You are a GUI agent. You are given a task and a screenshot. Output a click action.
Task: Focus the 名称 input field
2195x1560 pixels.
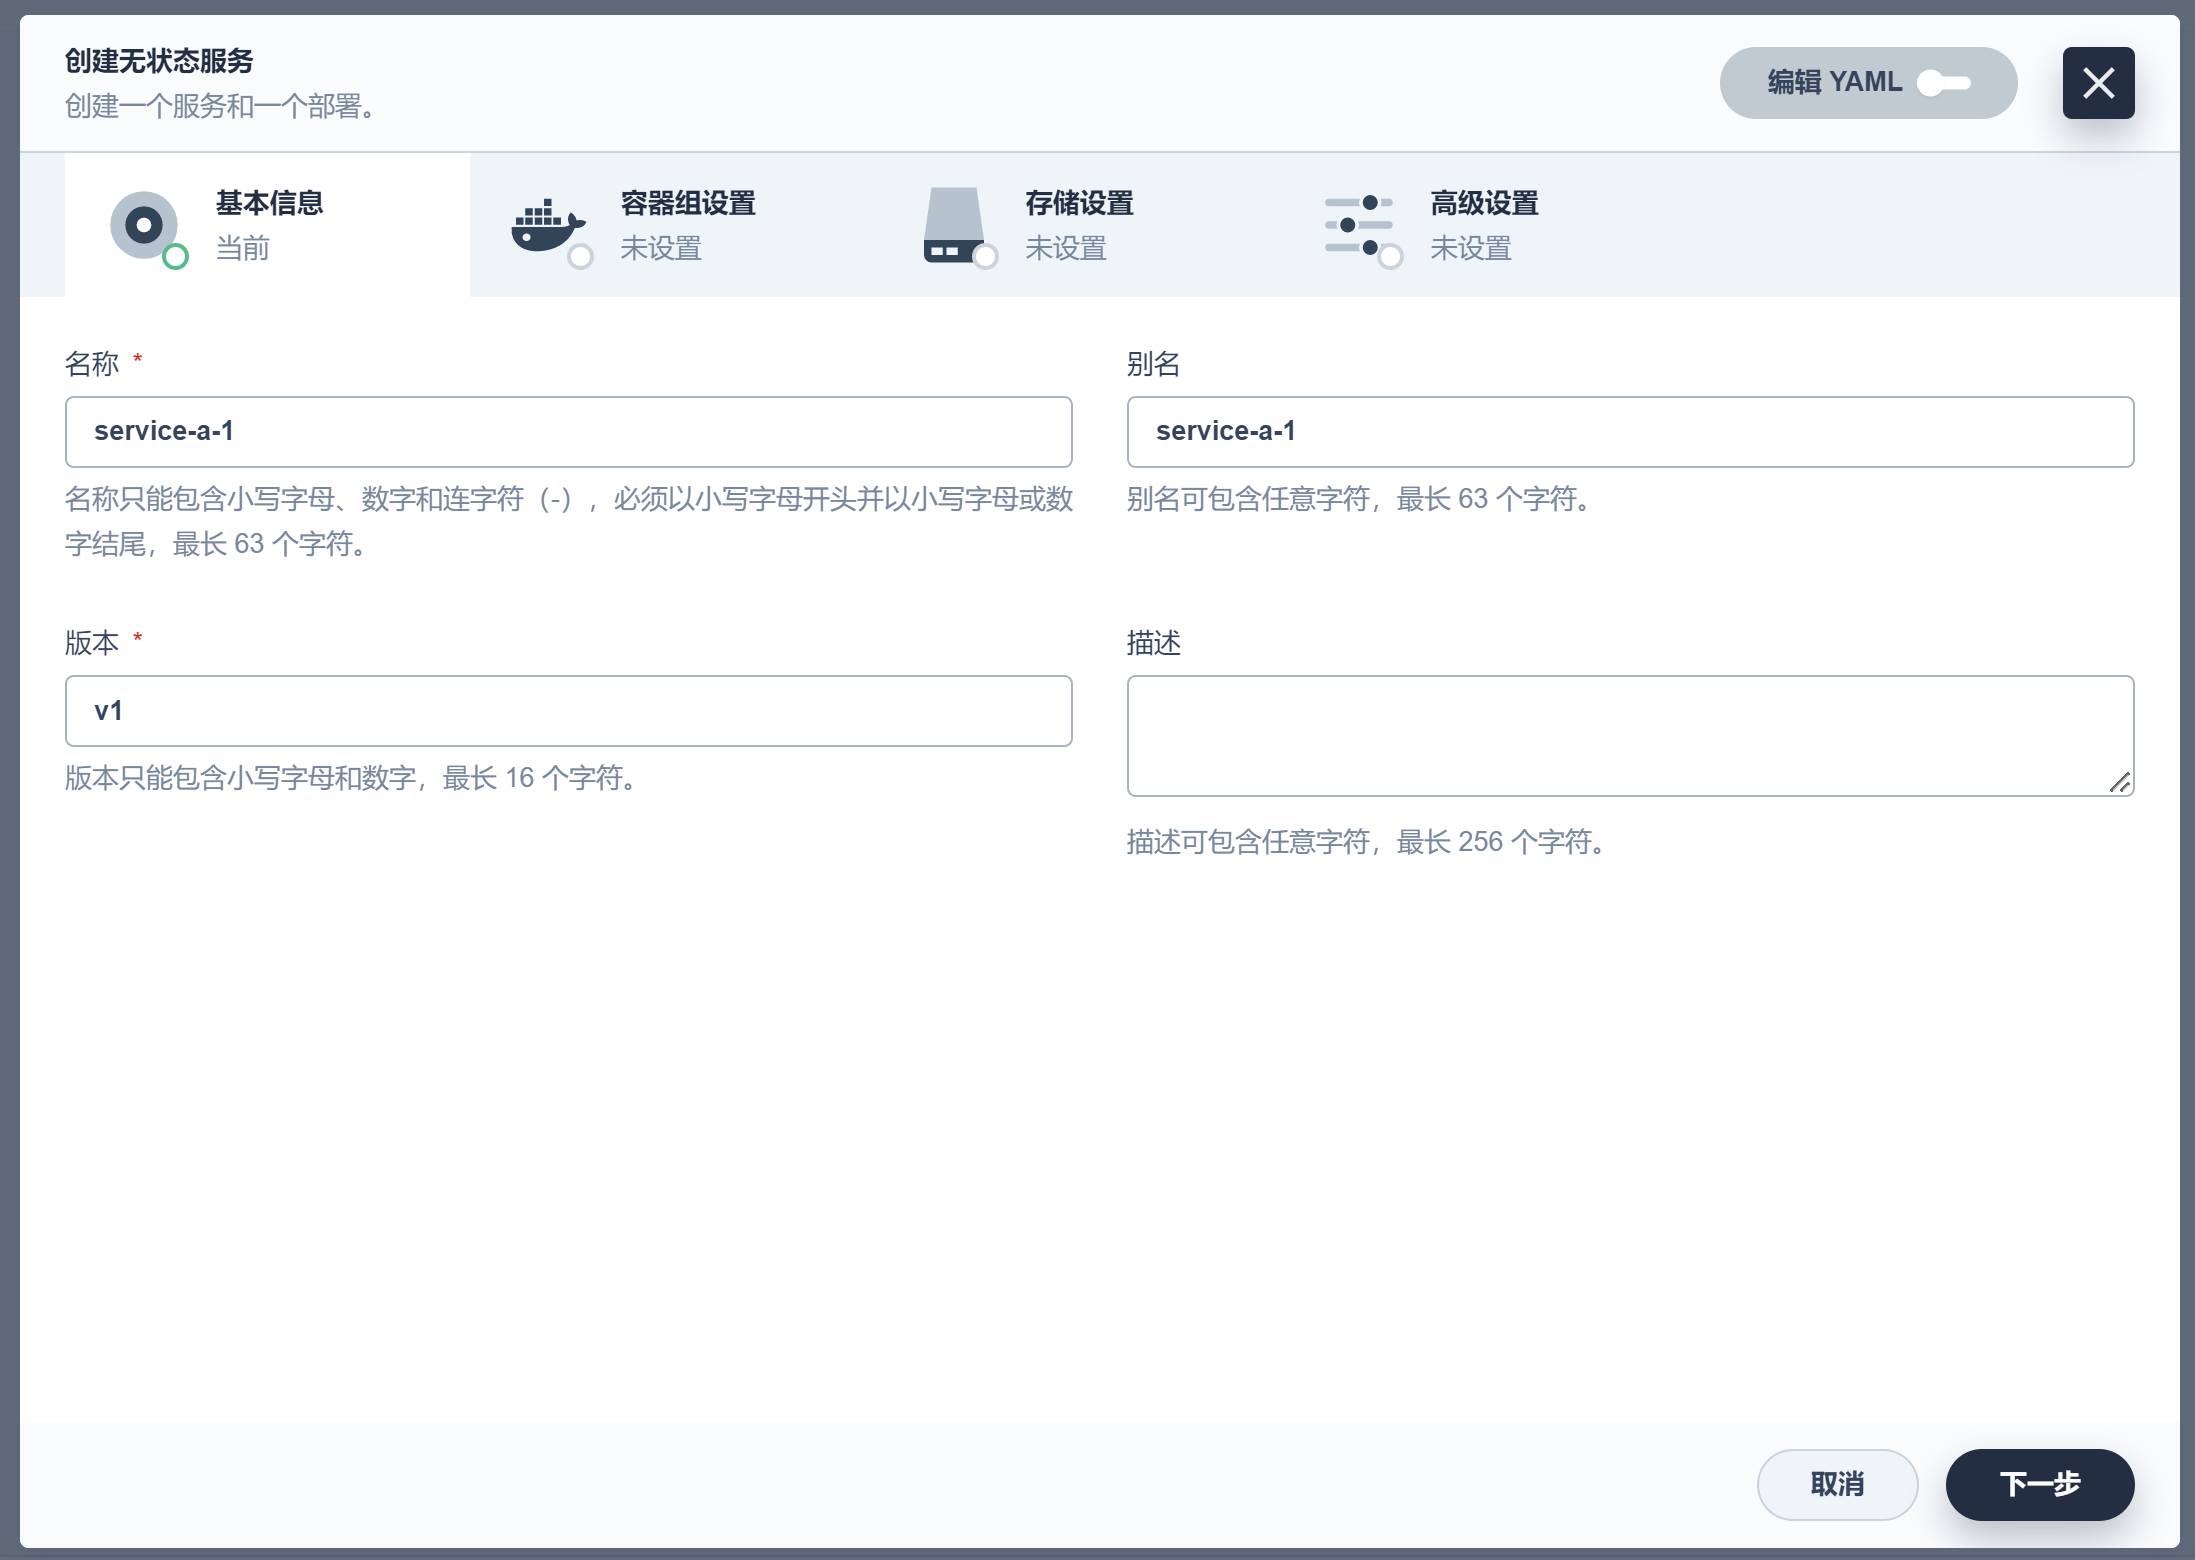568,432
